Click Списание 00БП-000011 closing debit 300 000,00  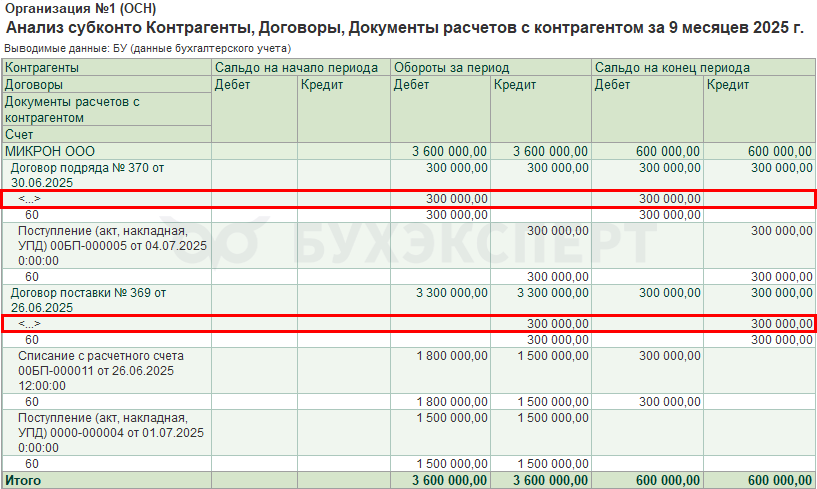(670, 356)
